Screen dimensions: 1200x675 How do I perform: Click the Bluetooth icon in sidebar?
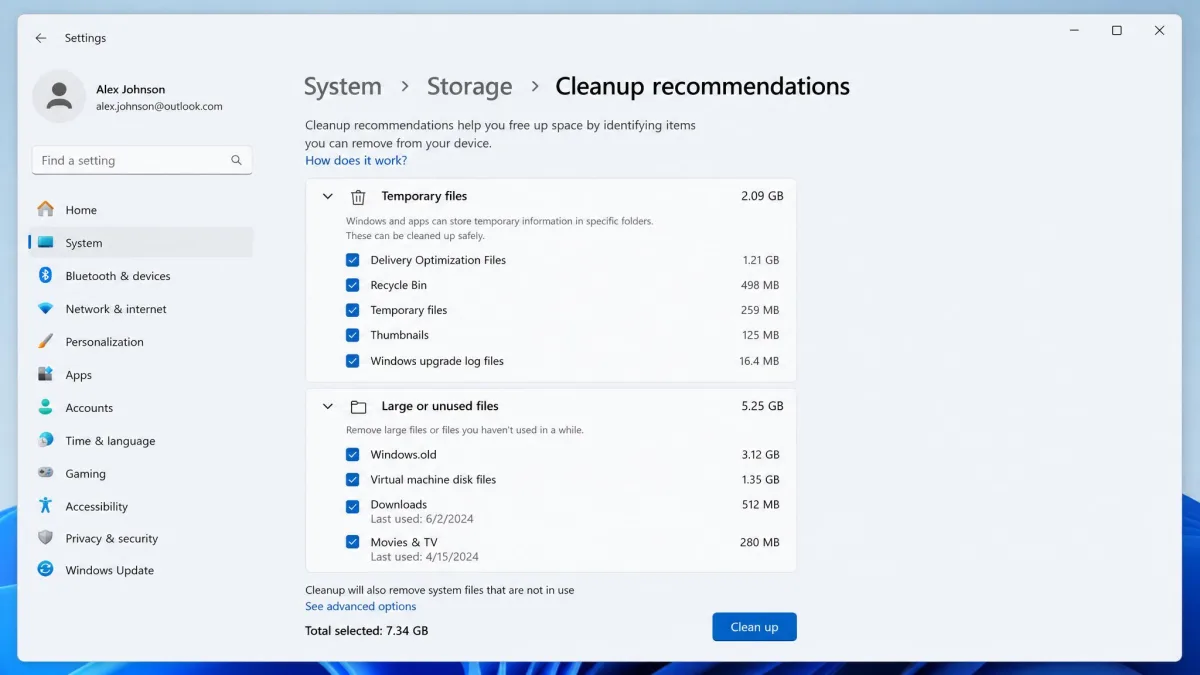[46, 275]
